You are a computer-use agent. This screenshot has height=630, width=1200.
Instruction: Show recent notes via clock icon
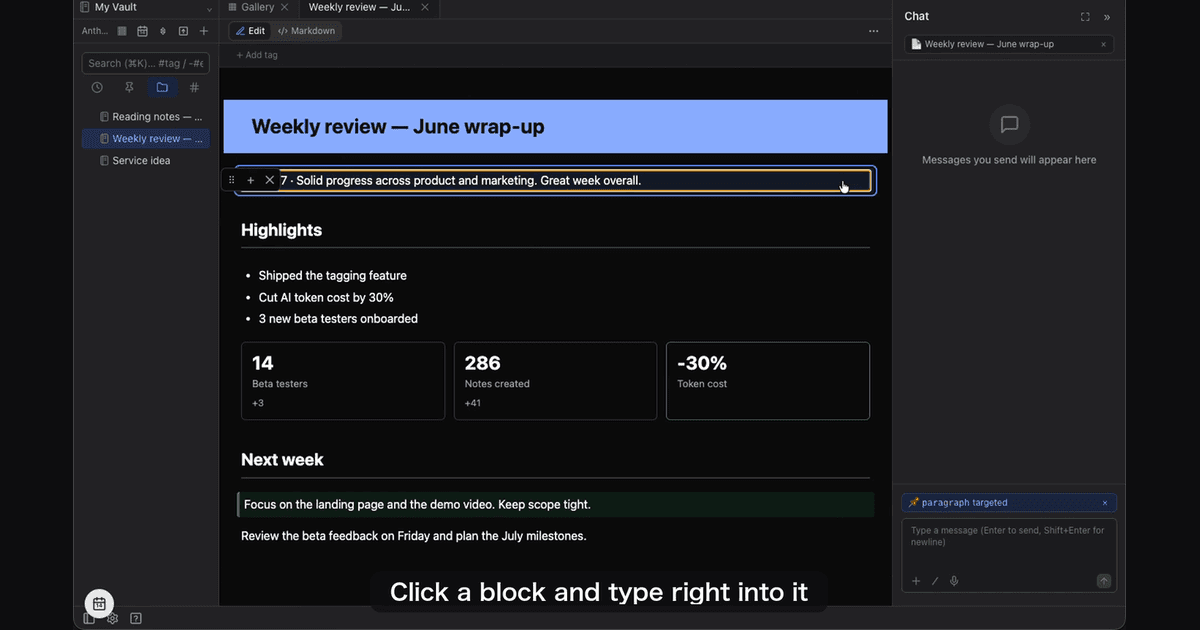click(97, 88)
